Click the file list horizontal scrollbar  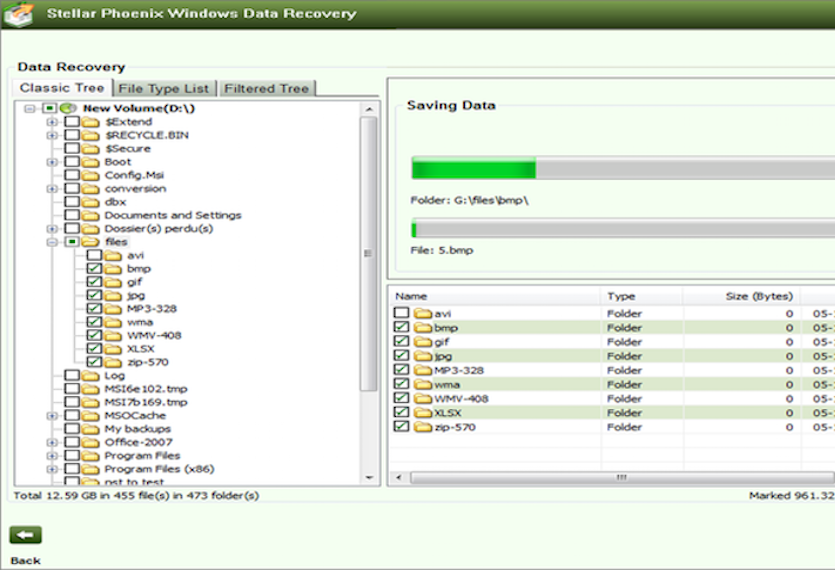pyautogui.click(x=622, y=477)
